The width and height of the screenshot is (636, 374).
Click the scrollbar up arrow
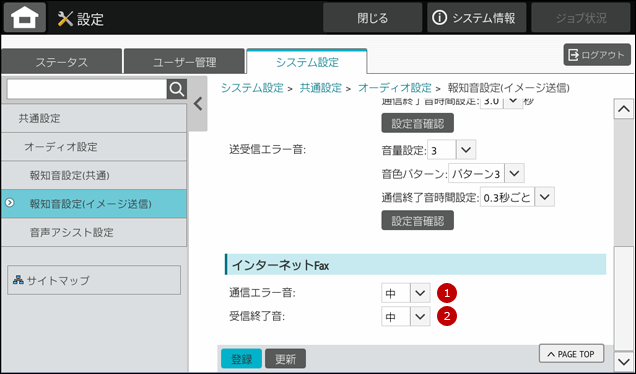pos(623,109)
